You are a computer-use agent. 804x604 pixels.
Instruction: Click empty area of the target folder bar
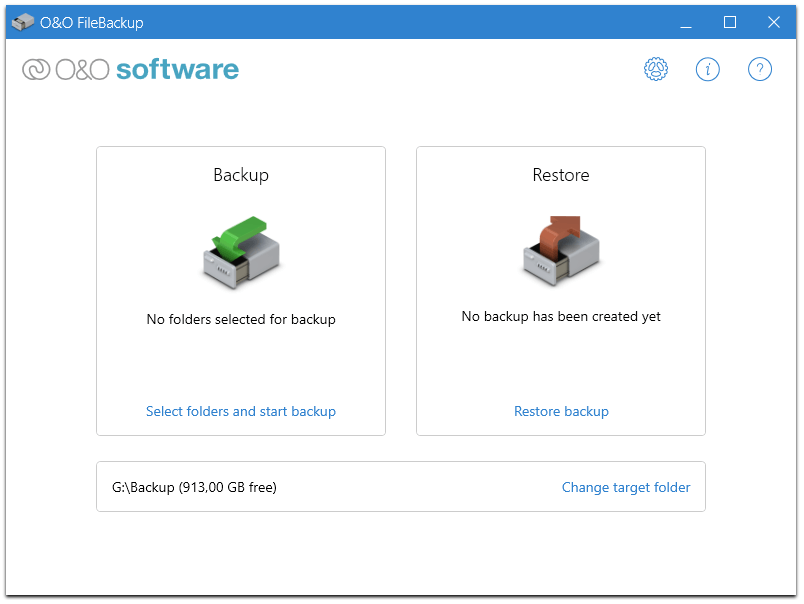420,487
